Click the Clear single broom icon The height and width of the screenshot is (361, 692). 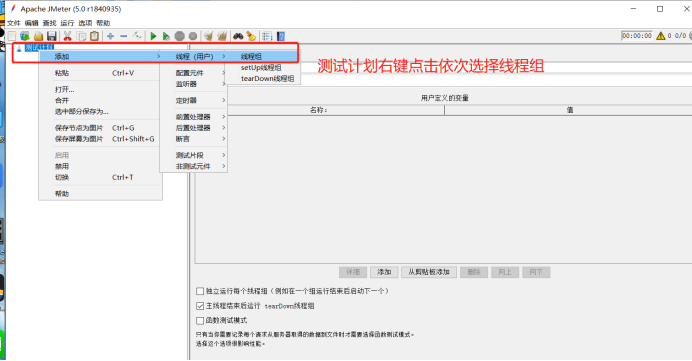tap(208, 36)
